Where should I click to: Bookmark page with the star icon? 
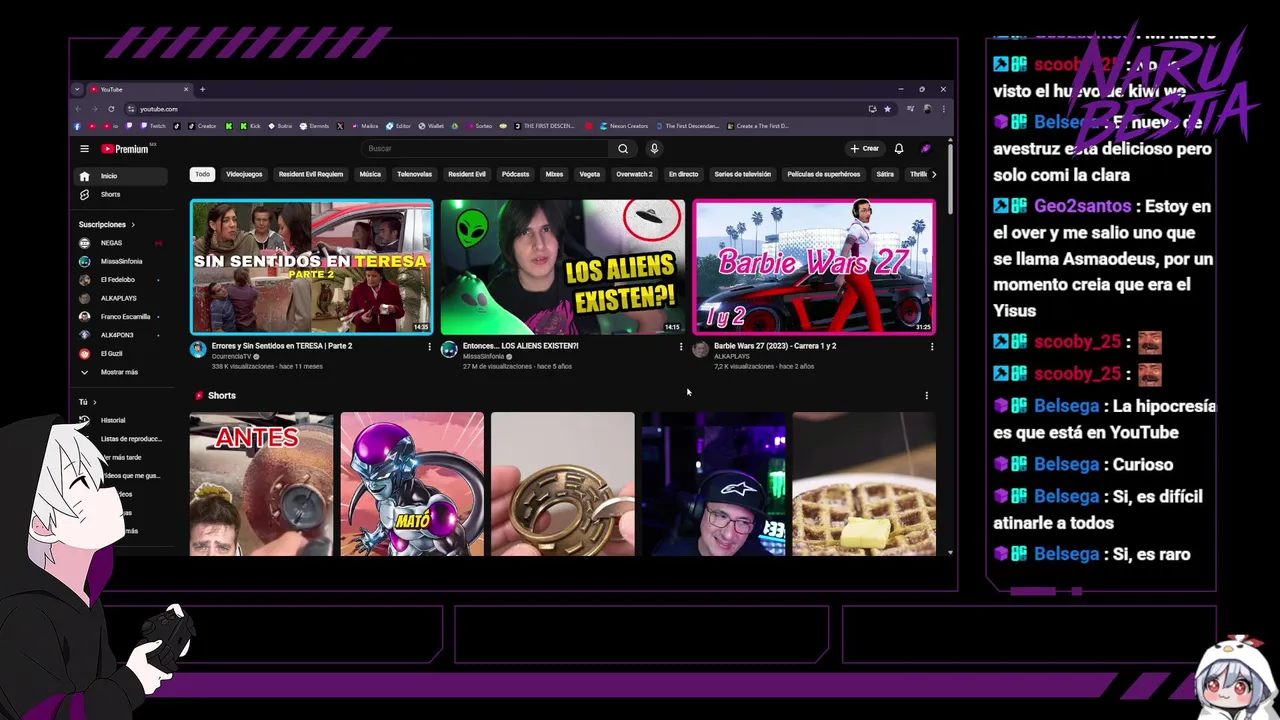coord(887,109)
